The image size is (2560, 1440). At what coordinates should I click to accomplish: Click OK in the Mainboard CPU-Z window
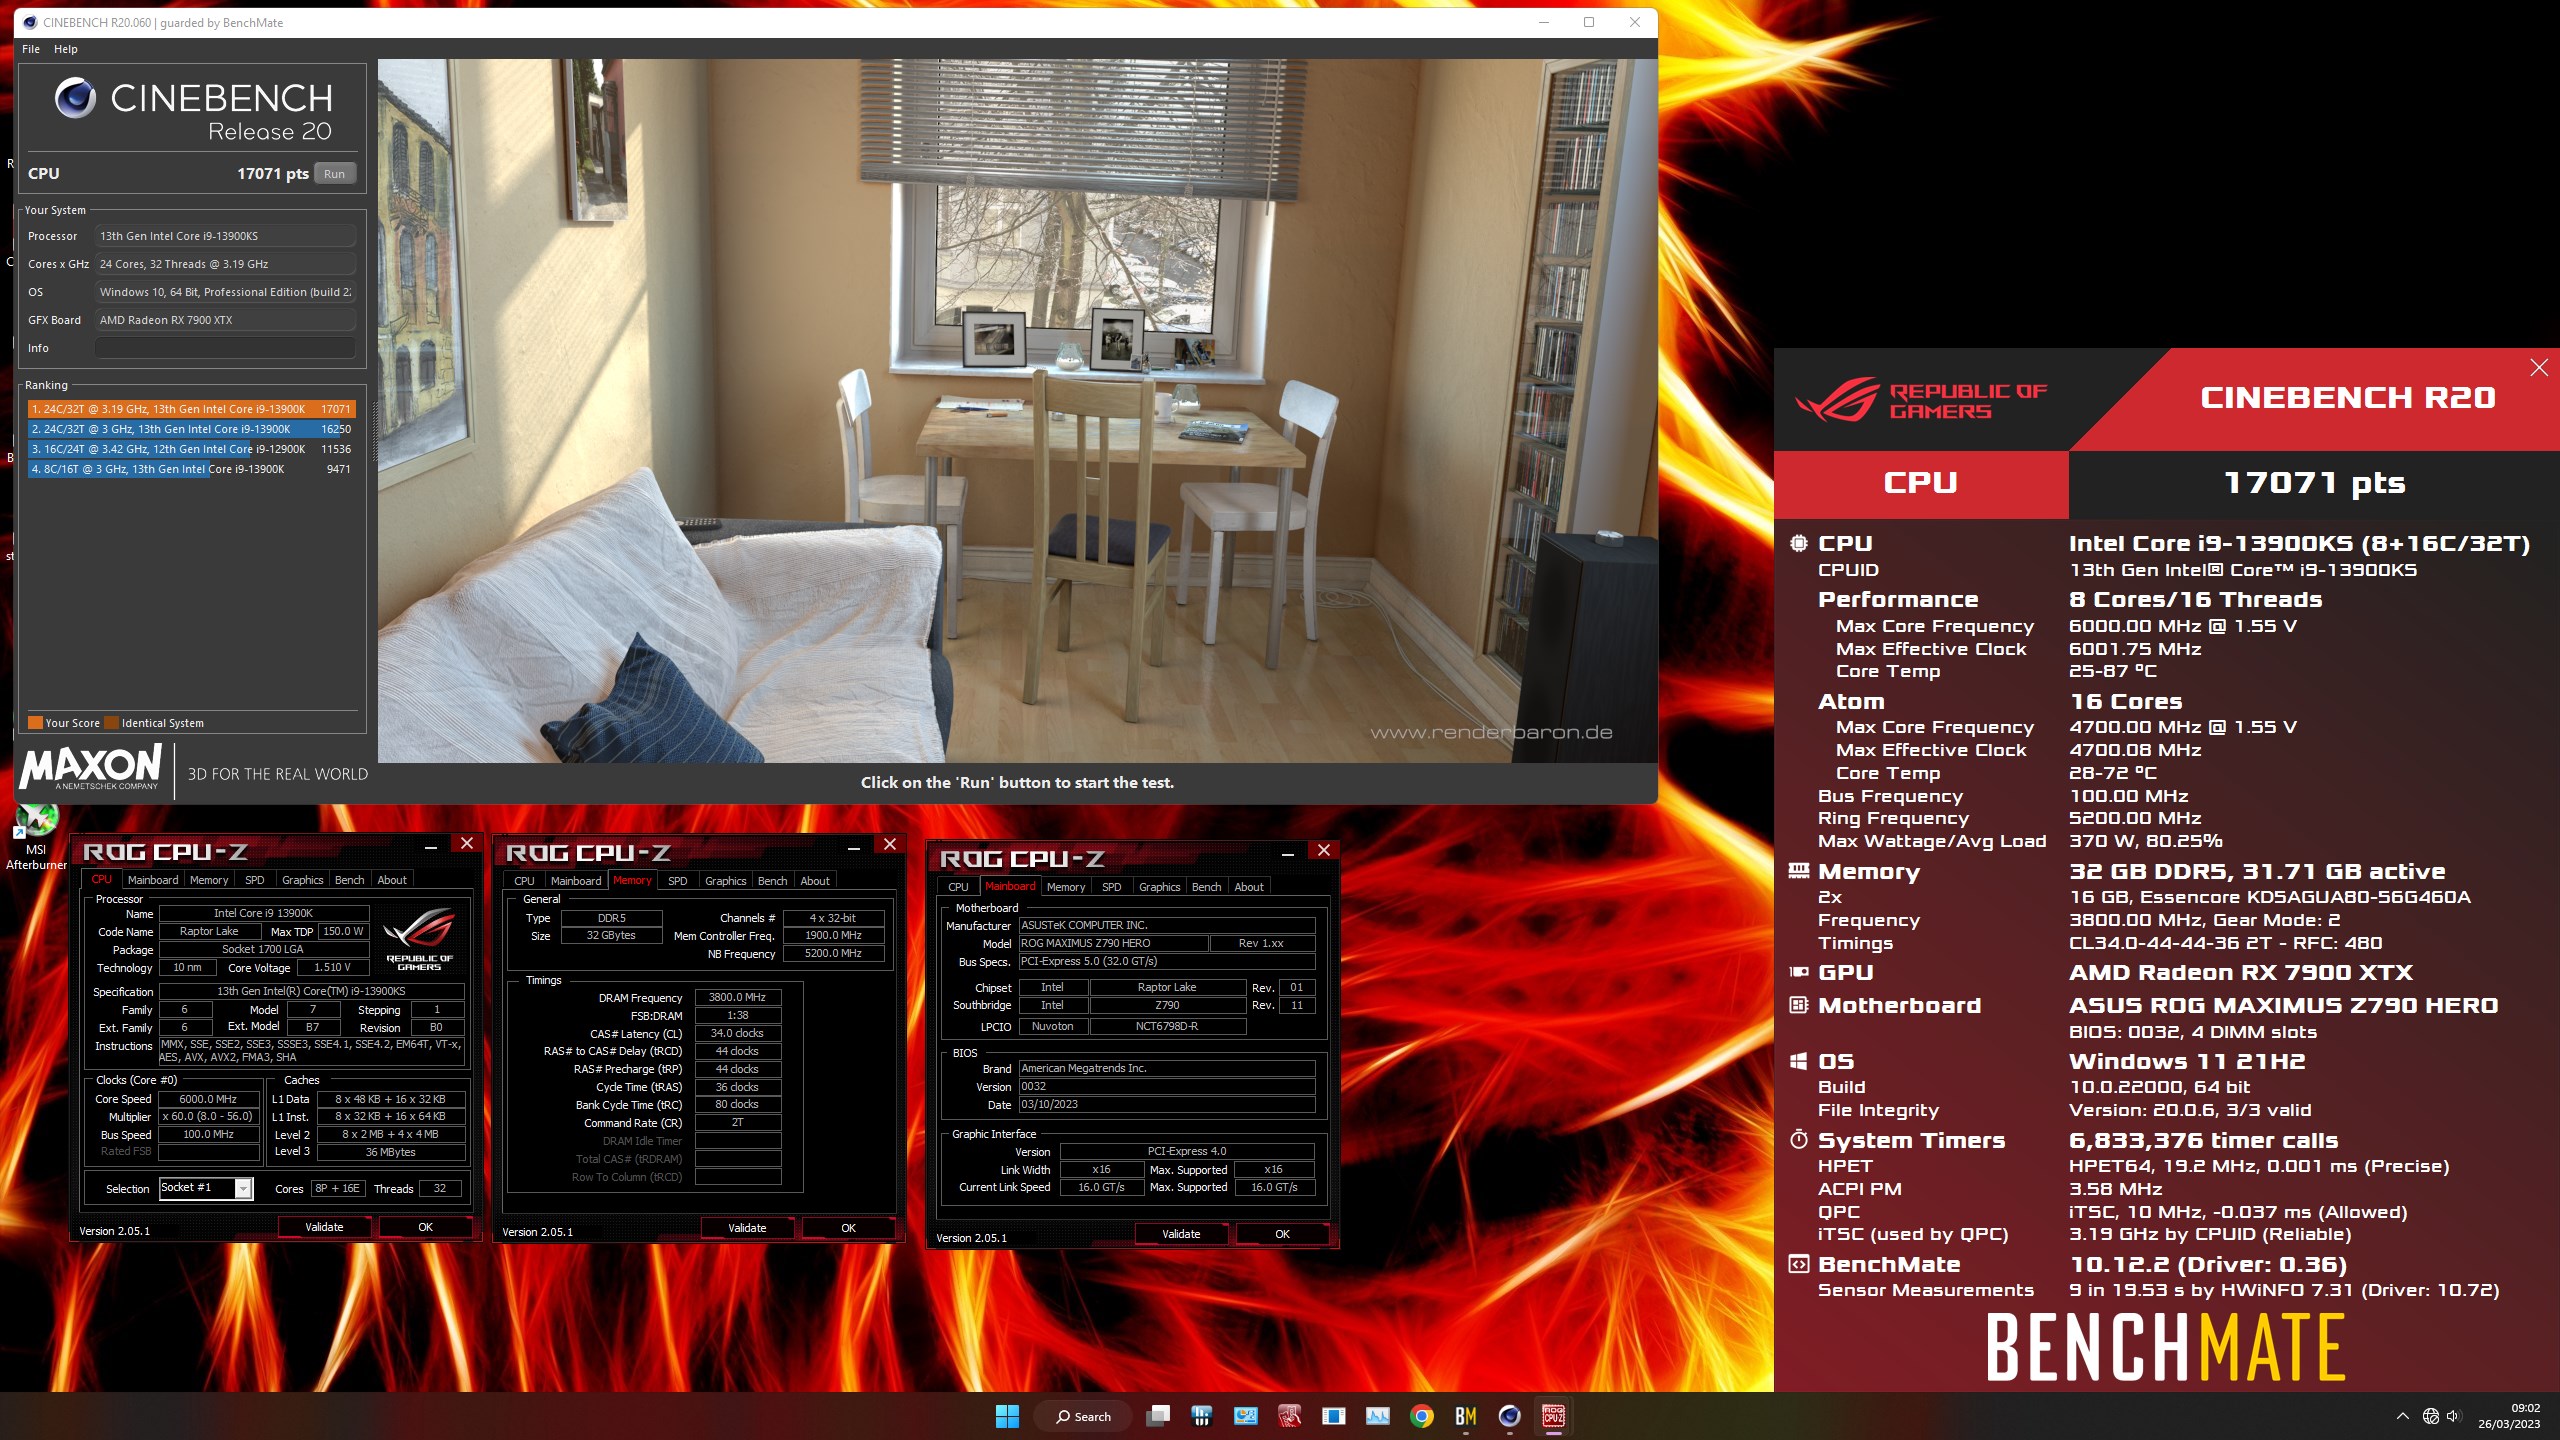pyautogui.click(x=1282, y=1234)
